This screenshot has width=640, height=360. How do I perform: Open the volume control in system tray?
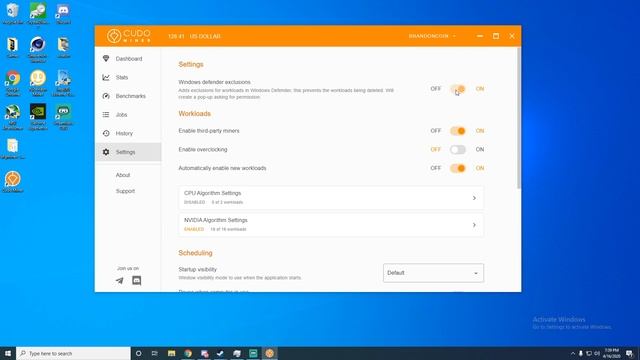pyautogui.click(x=597, y=353)
